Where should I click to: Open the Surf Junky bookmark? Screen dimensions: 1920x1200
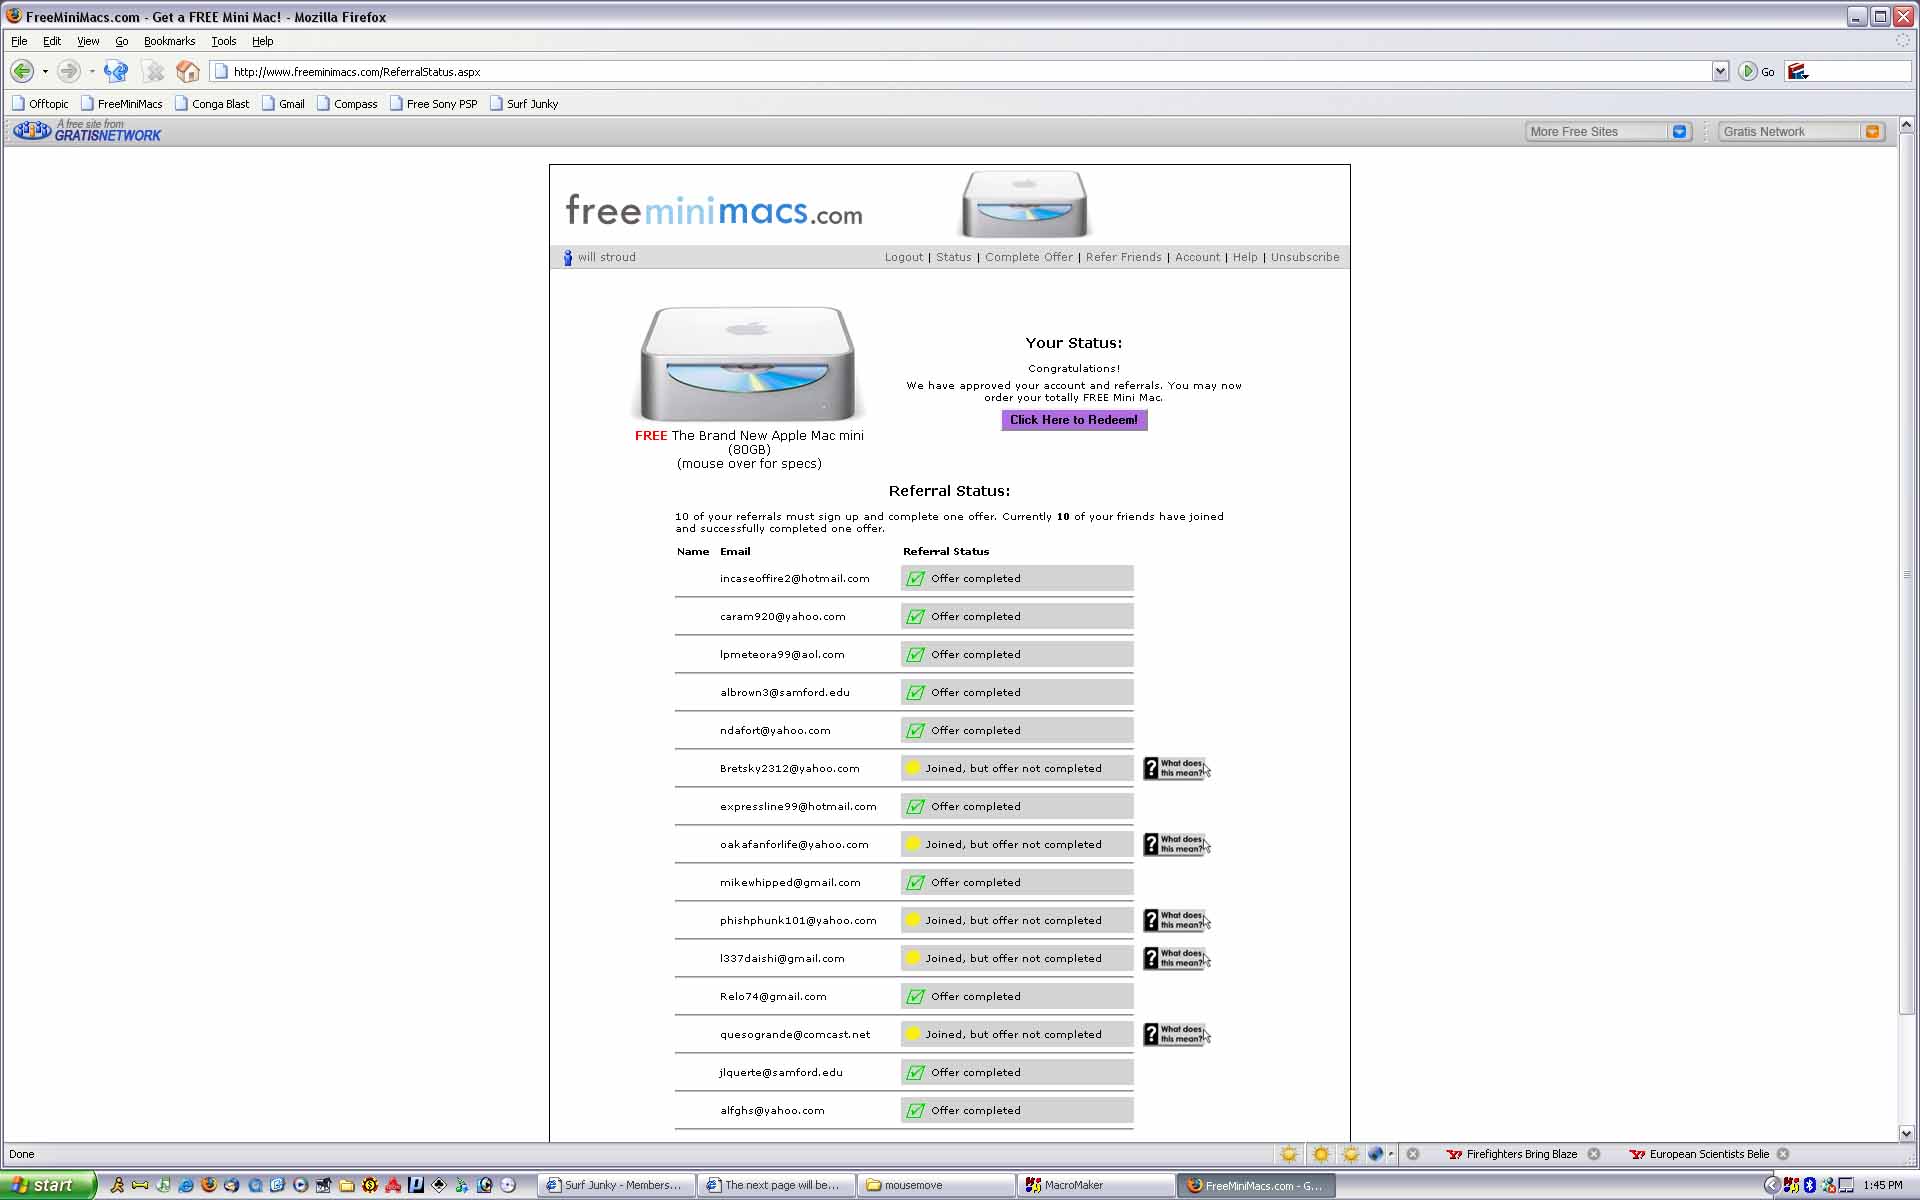tap(524, 104)
